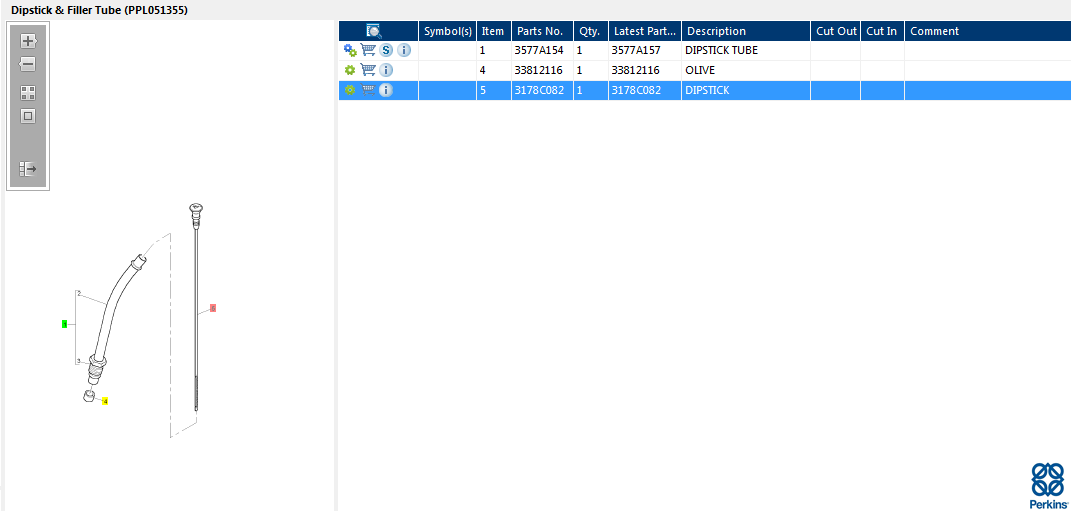Click the list export arrow icon
Screen dimensions: 1071x511
click(28, 169)
